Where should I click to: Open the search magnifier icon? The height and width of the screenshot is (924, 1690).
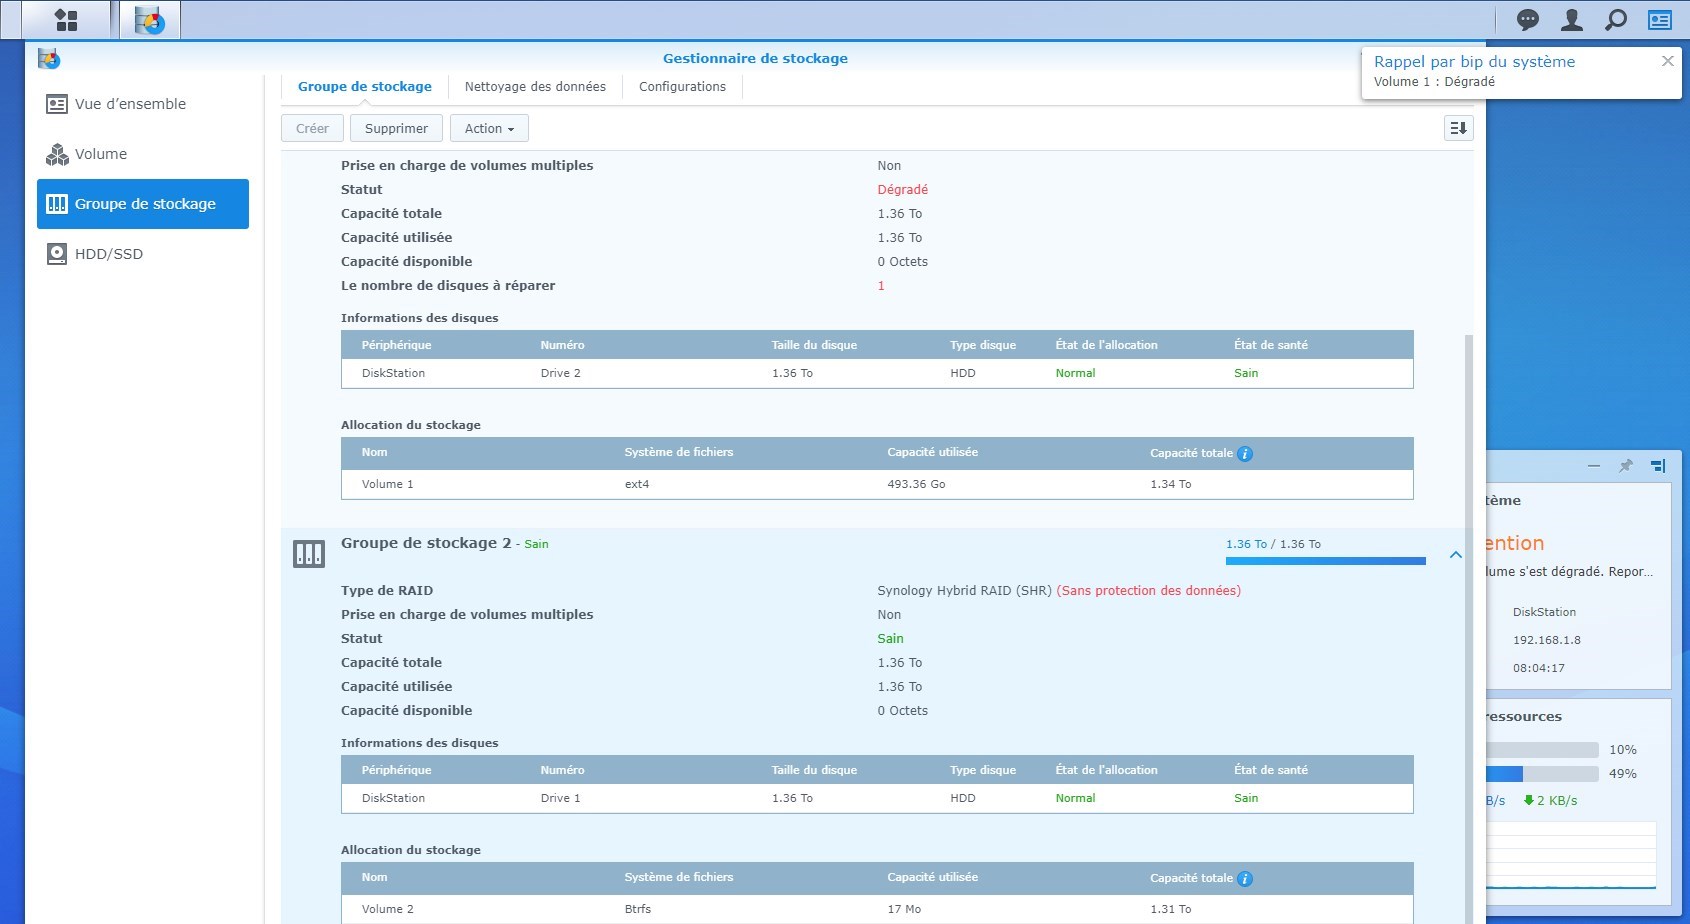(1616, 19)
